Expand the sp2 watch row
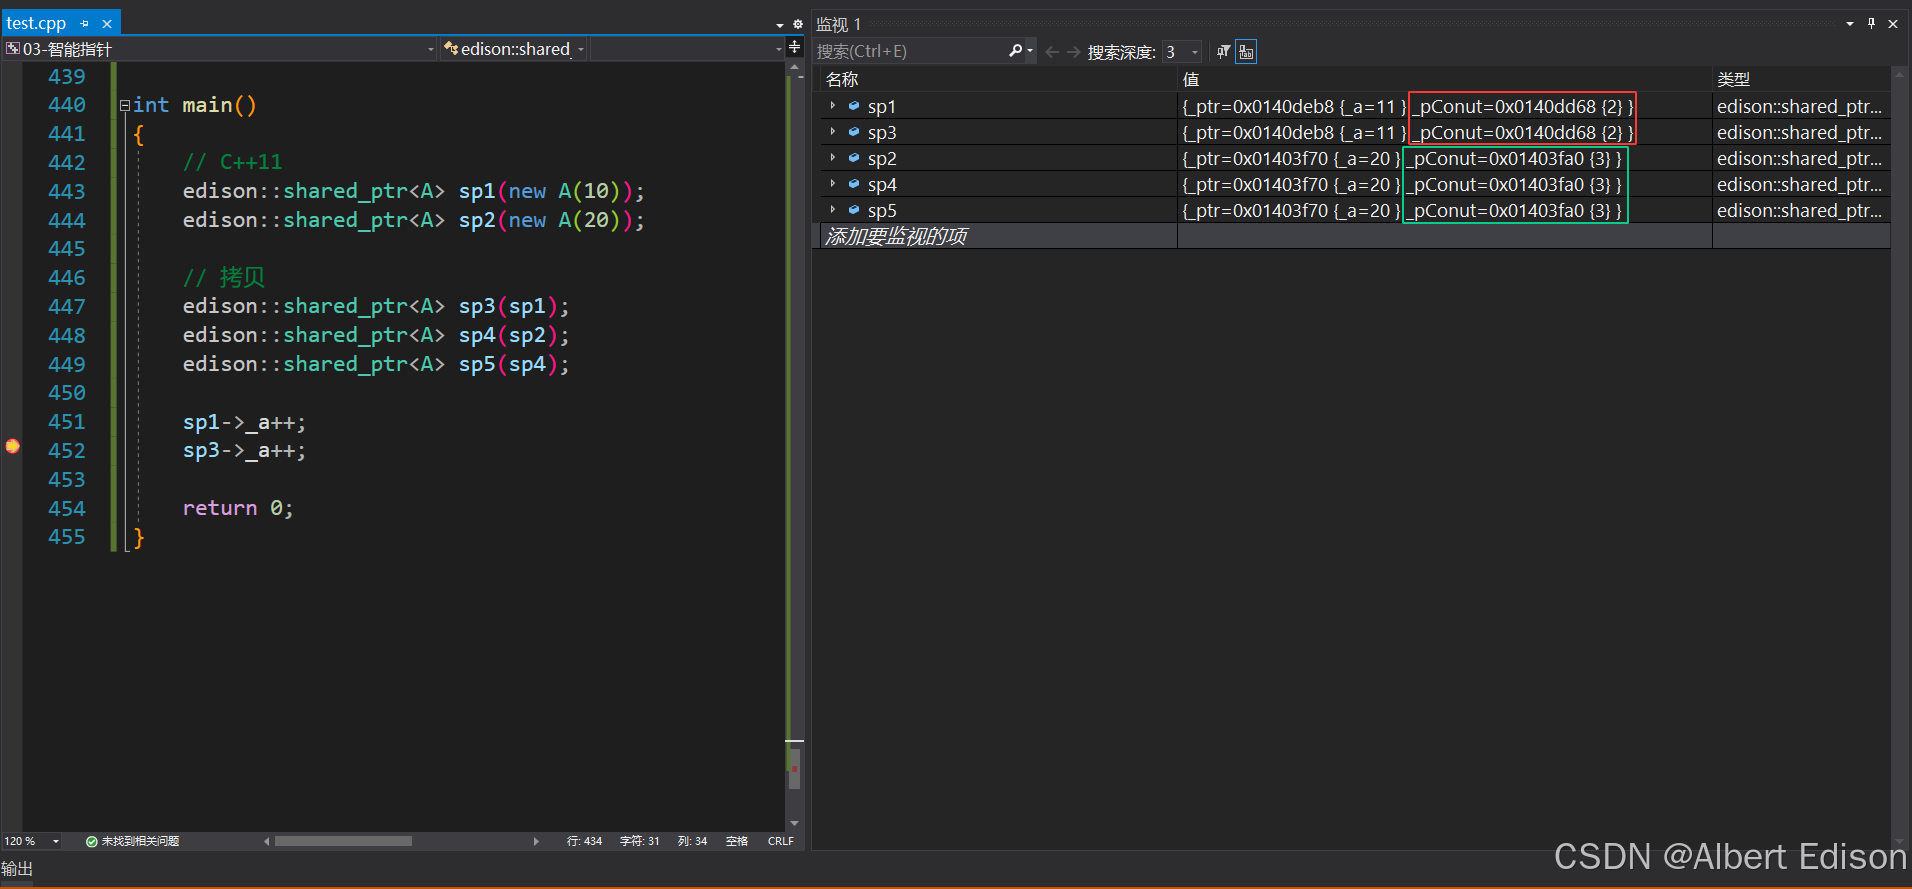 click(x=832, y=157)
